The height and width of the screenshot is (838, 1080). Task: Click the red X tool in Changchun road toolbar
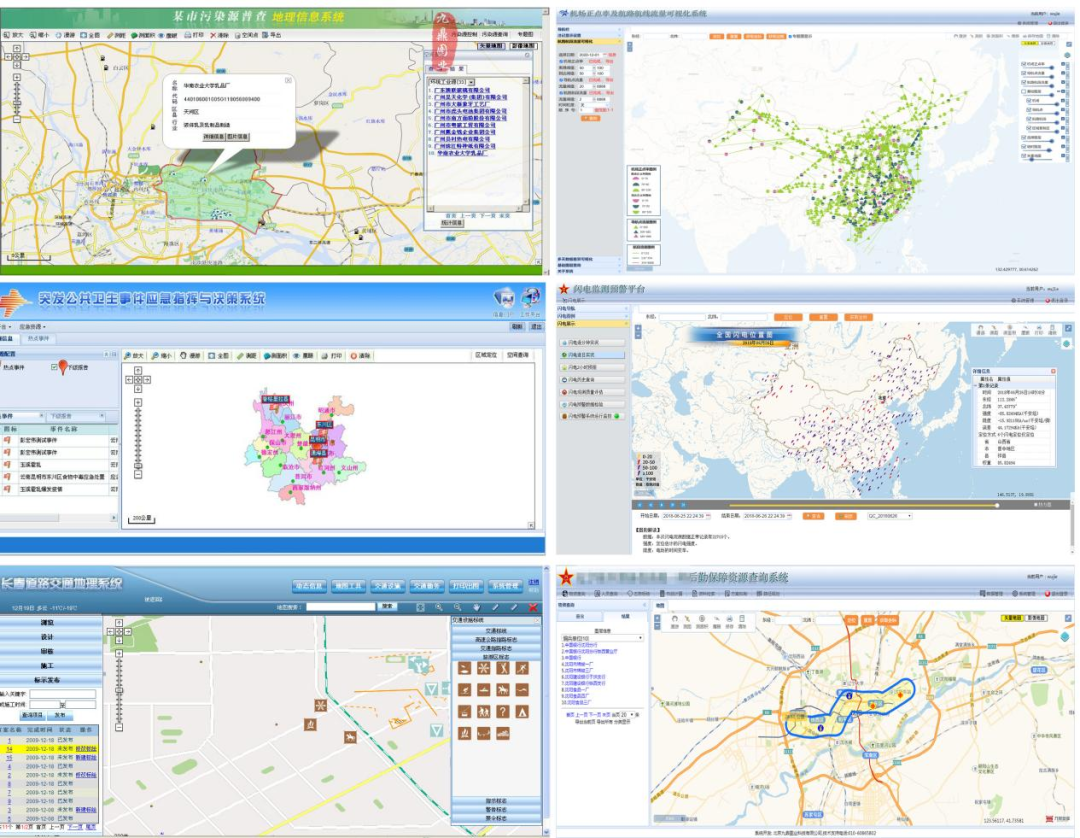click(x=532, y=607)
